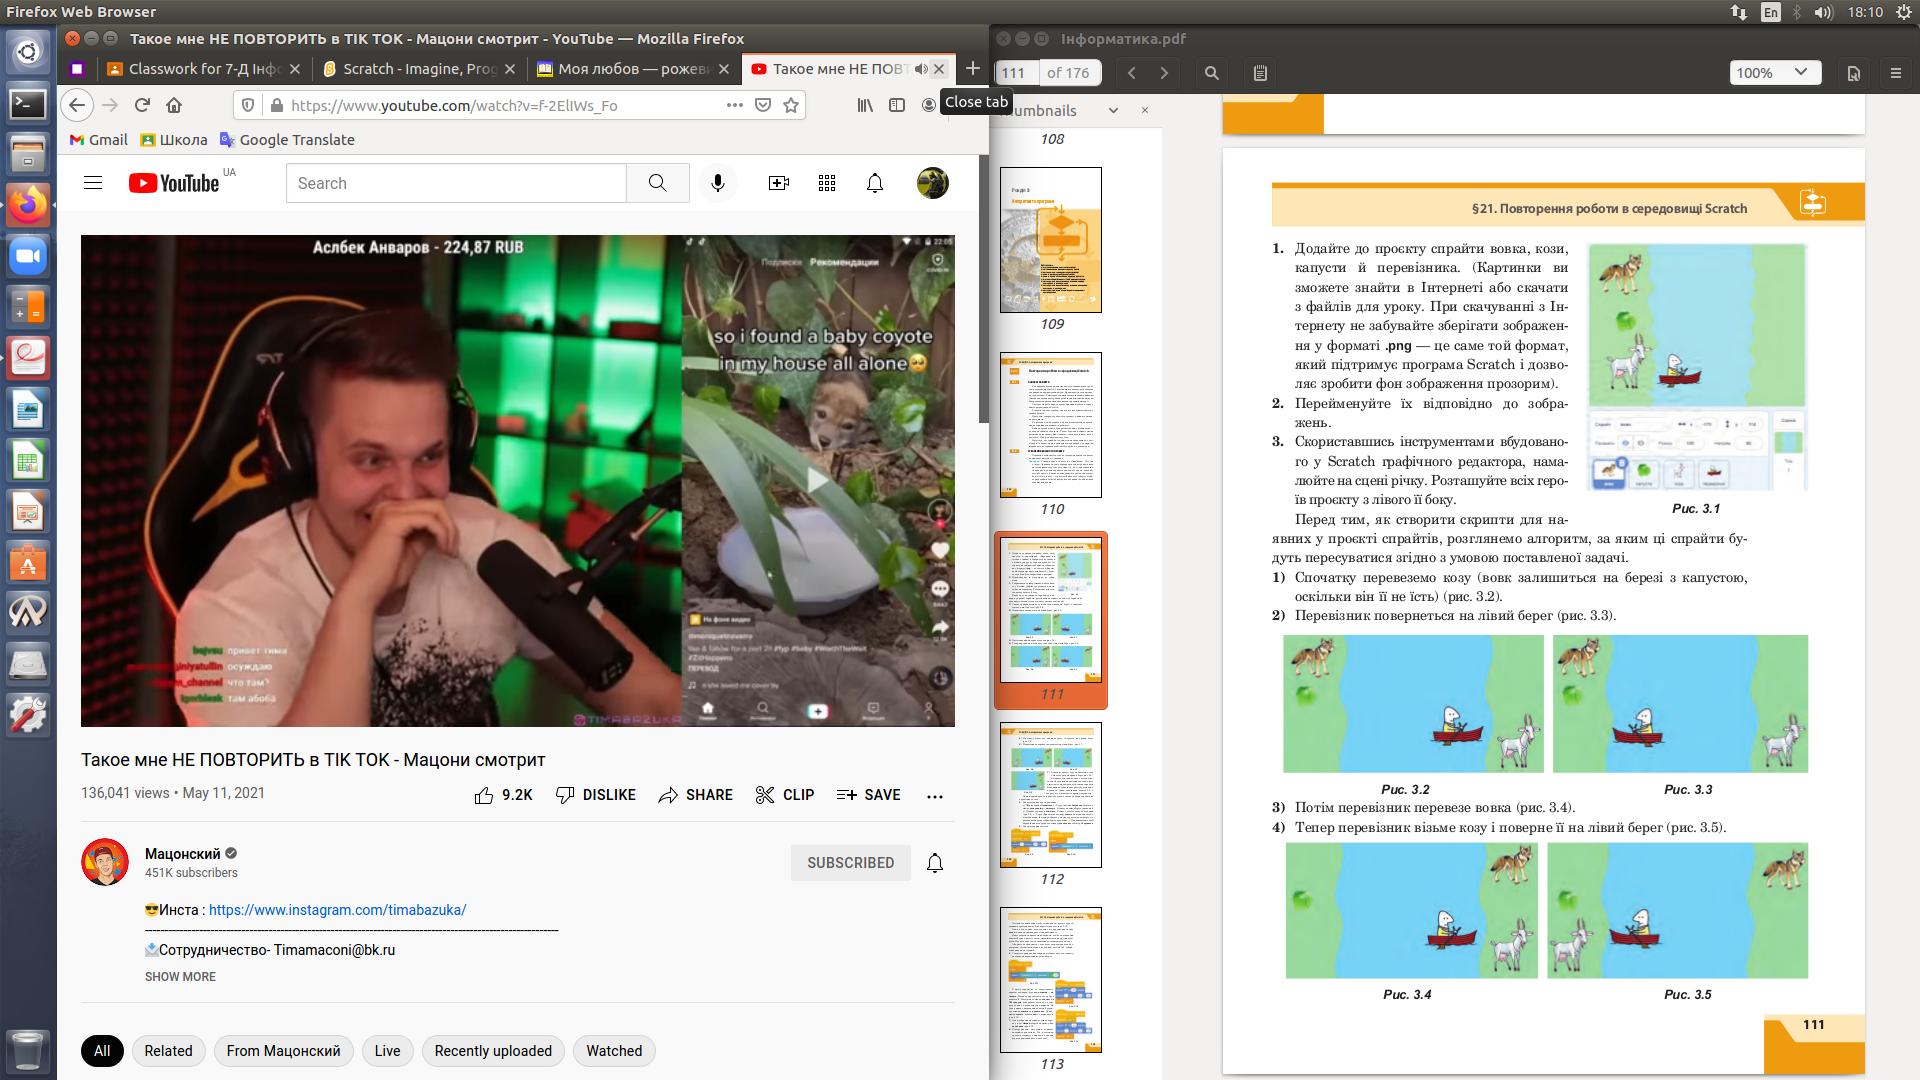Click the YouTube voice search microphone icon
This screenshot has width=1920, height=1080.
coord(717,183)
